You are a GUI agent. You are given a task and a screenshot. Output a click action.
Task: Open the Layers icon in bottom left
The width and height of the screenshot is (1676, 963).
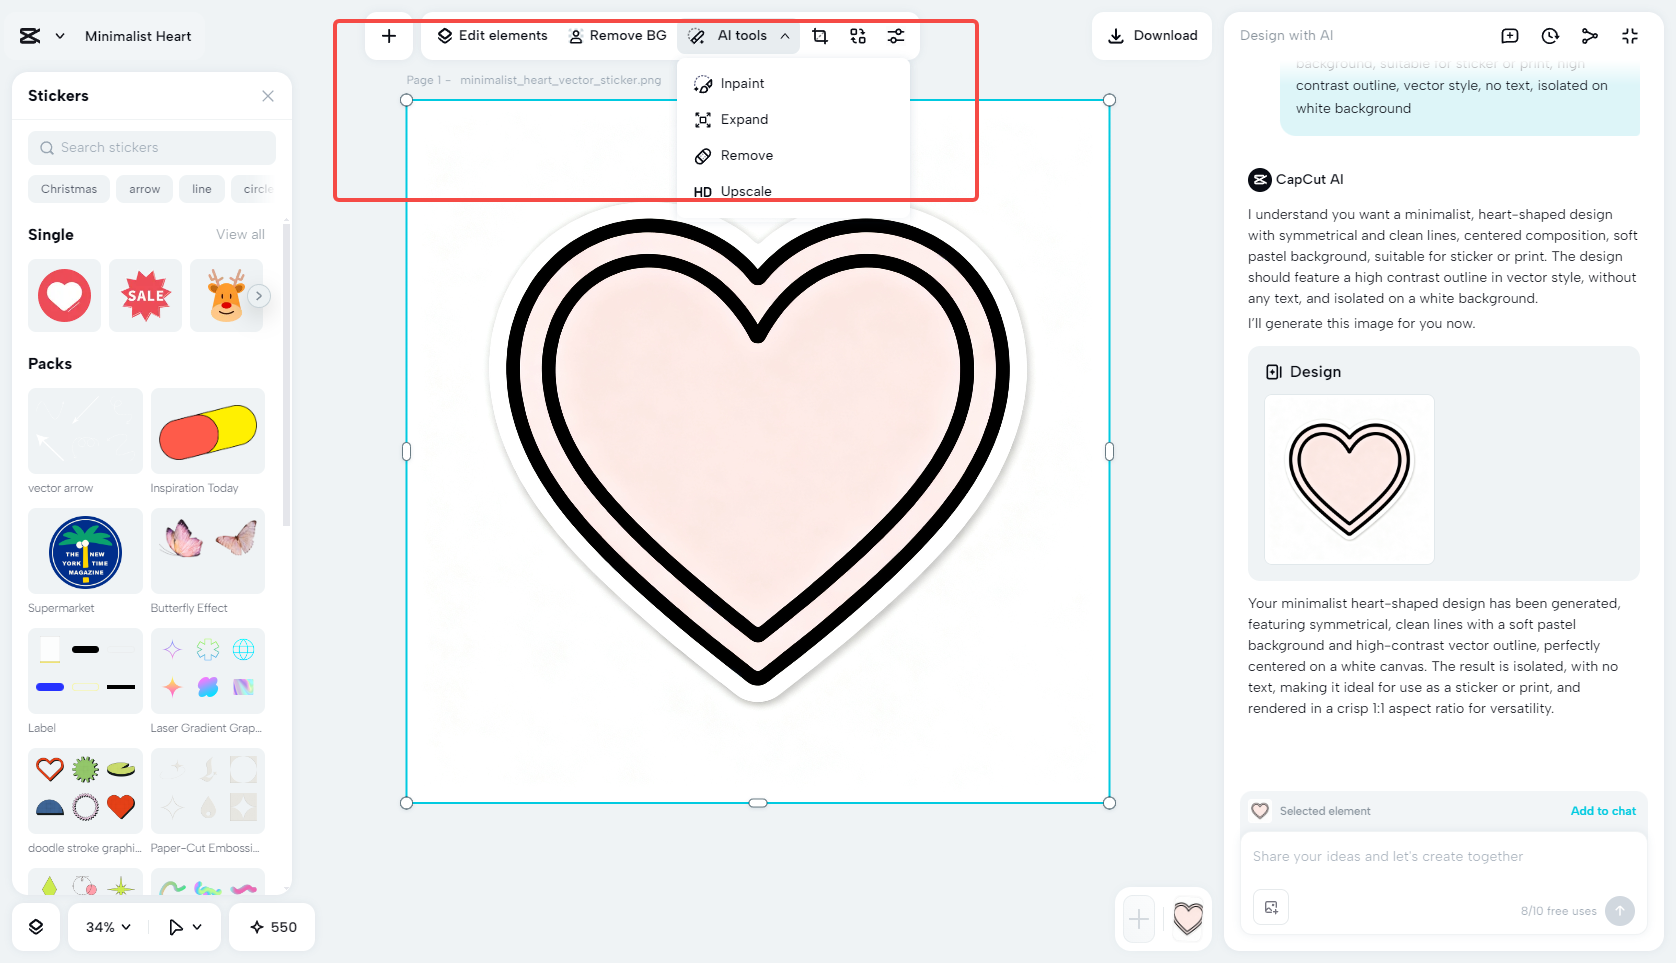[36, 927]
